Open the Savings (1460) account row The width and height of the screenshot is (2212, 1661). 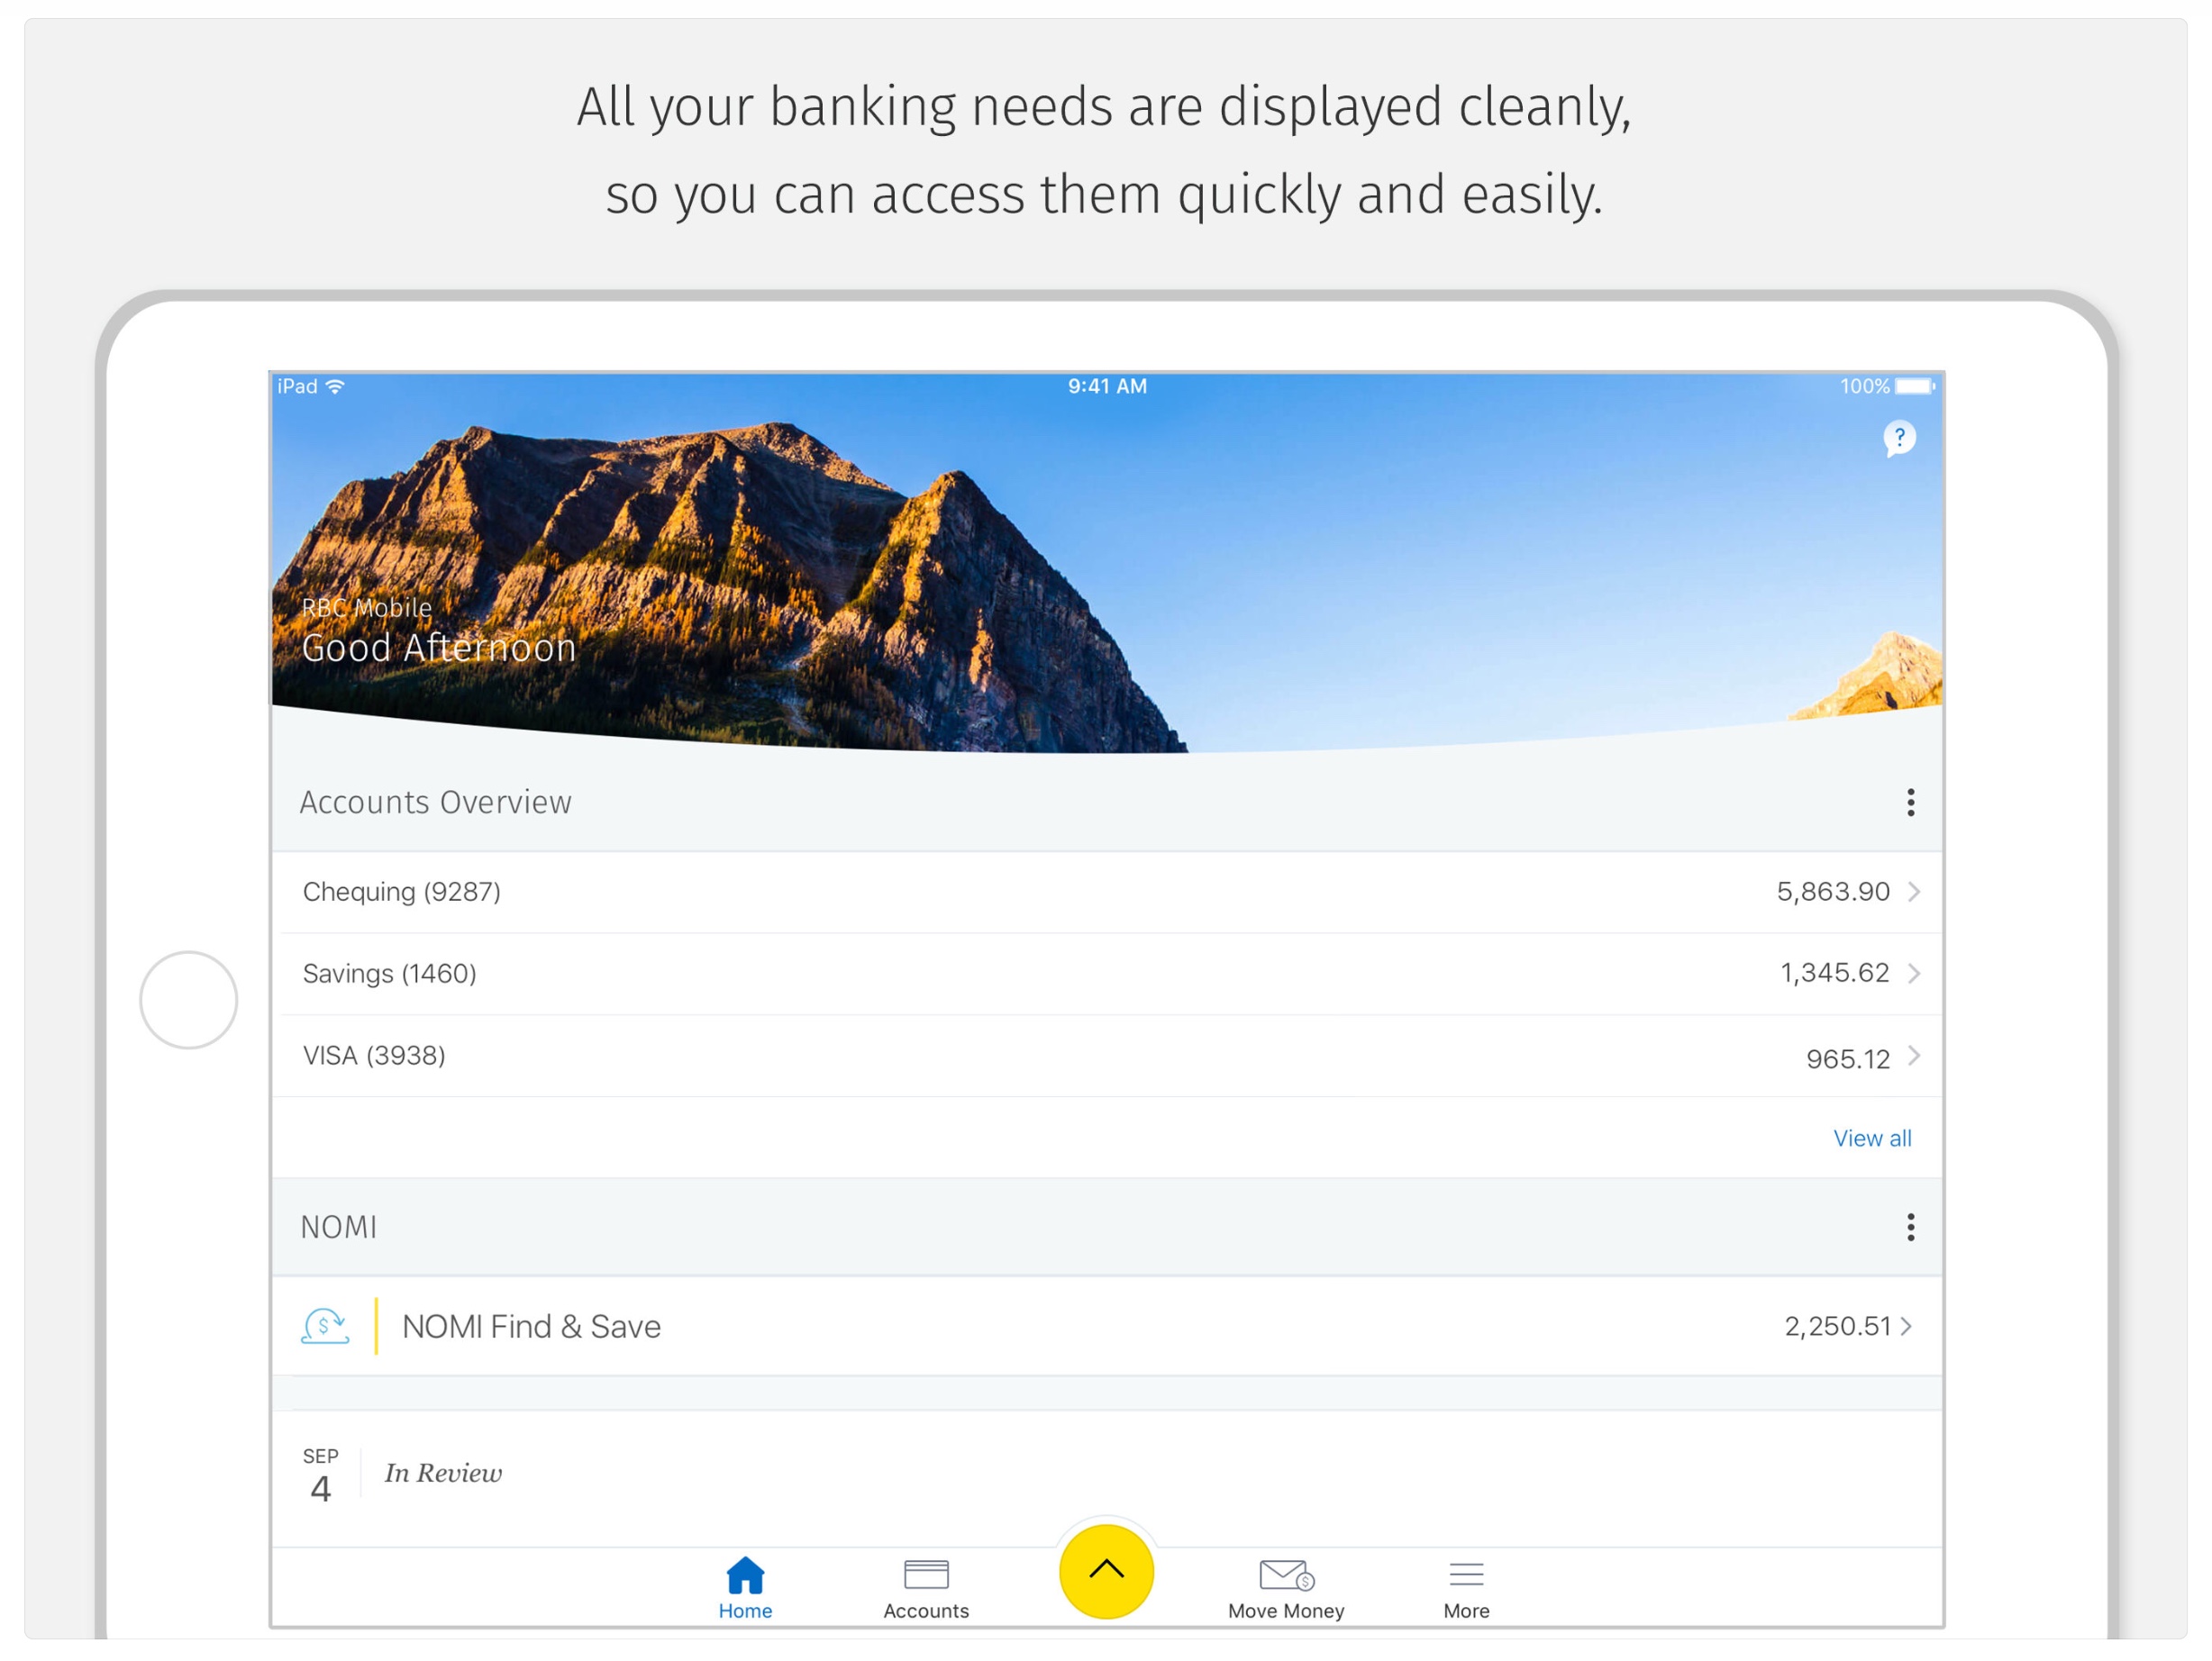point(1000,973)
